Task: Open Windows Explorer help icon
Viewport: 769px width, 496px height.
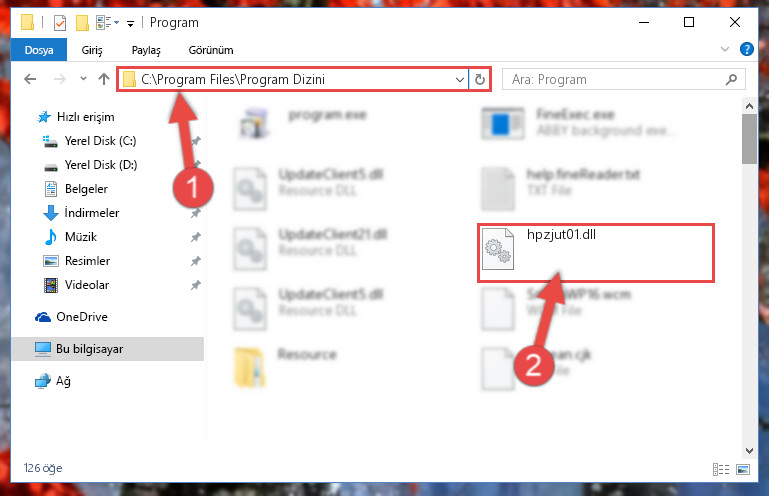Action: 746,50
